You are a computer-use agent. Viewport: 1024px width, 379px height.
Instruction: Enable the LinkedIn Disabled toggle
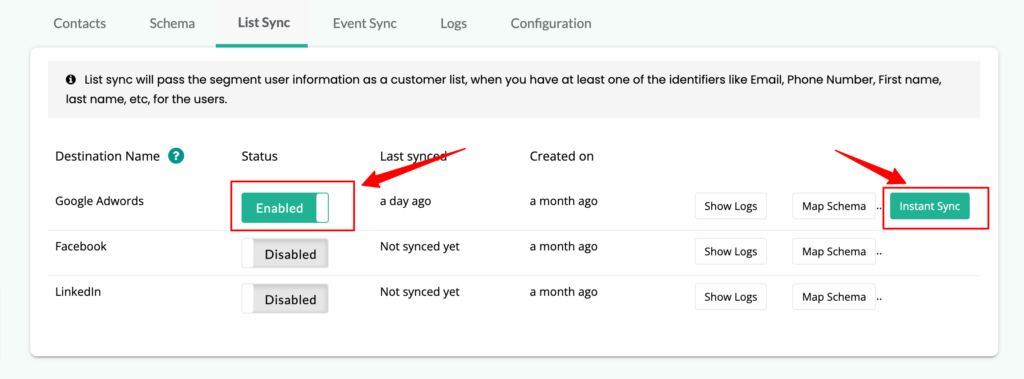click(x=285, y=299)
